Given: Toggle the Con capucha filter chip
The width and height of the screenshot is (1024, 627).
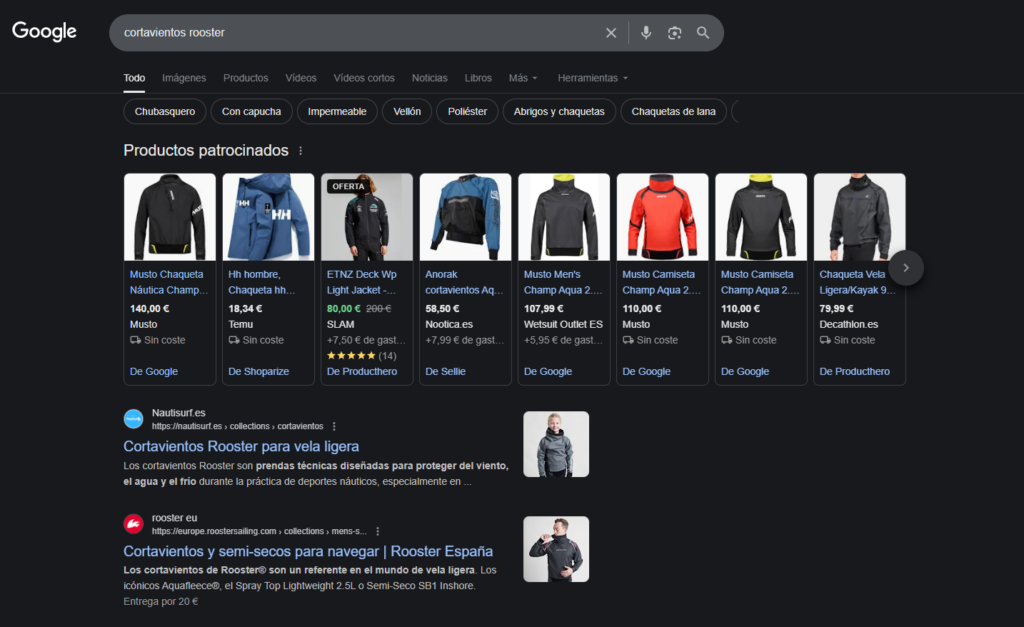Looking at the screenshot, I should [251, 112].
